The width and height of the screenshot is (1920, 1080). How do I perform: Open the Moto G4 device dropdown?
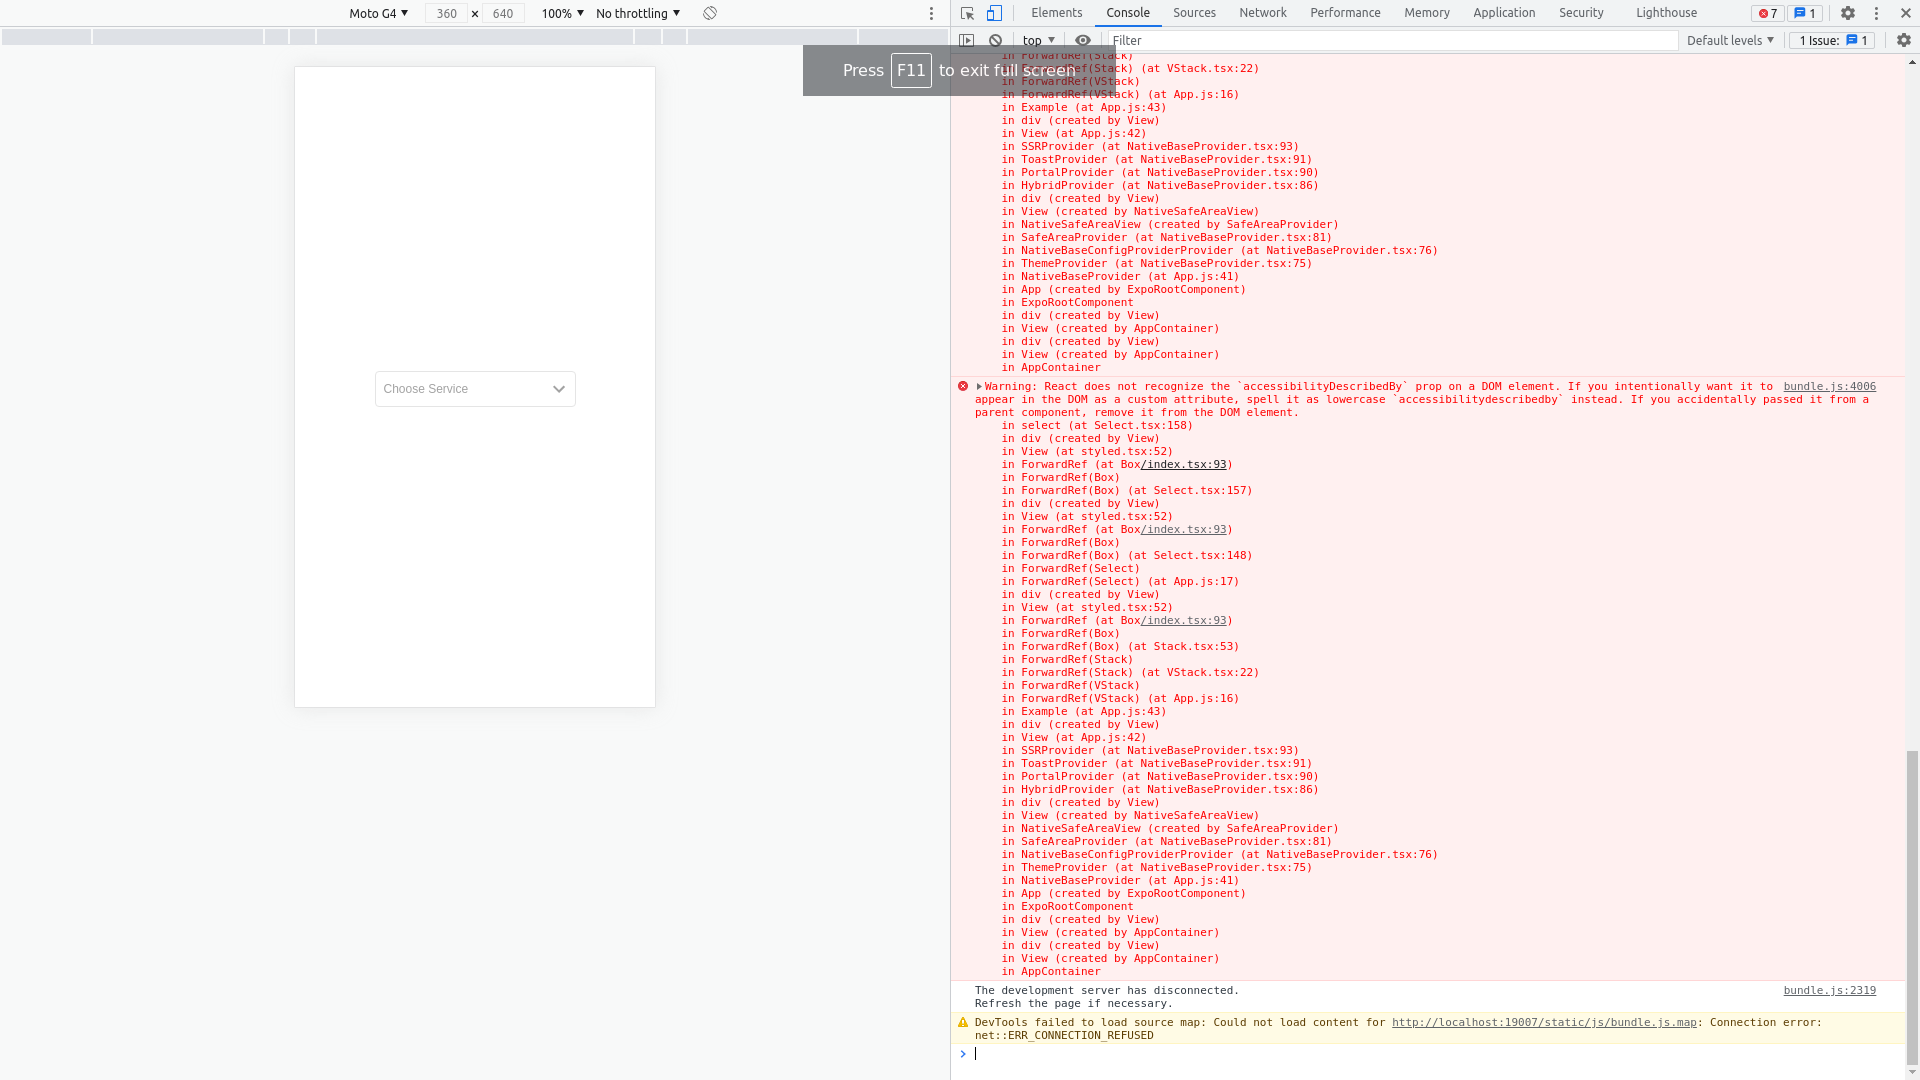(x=377, y=13)
